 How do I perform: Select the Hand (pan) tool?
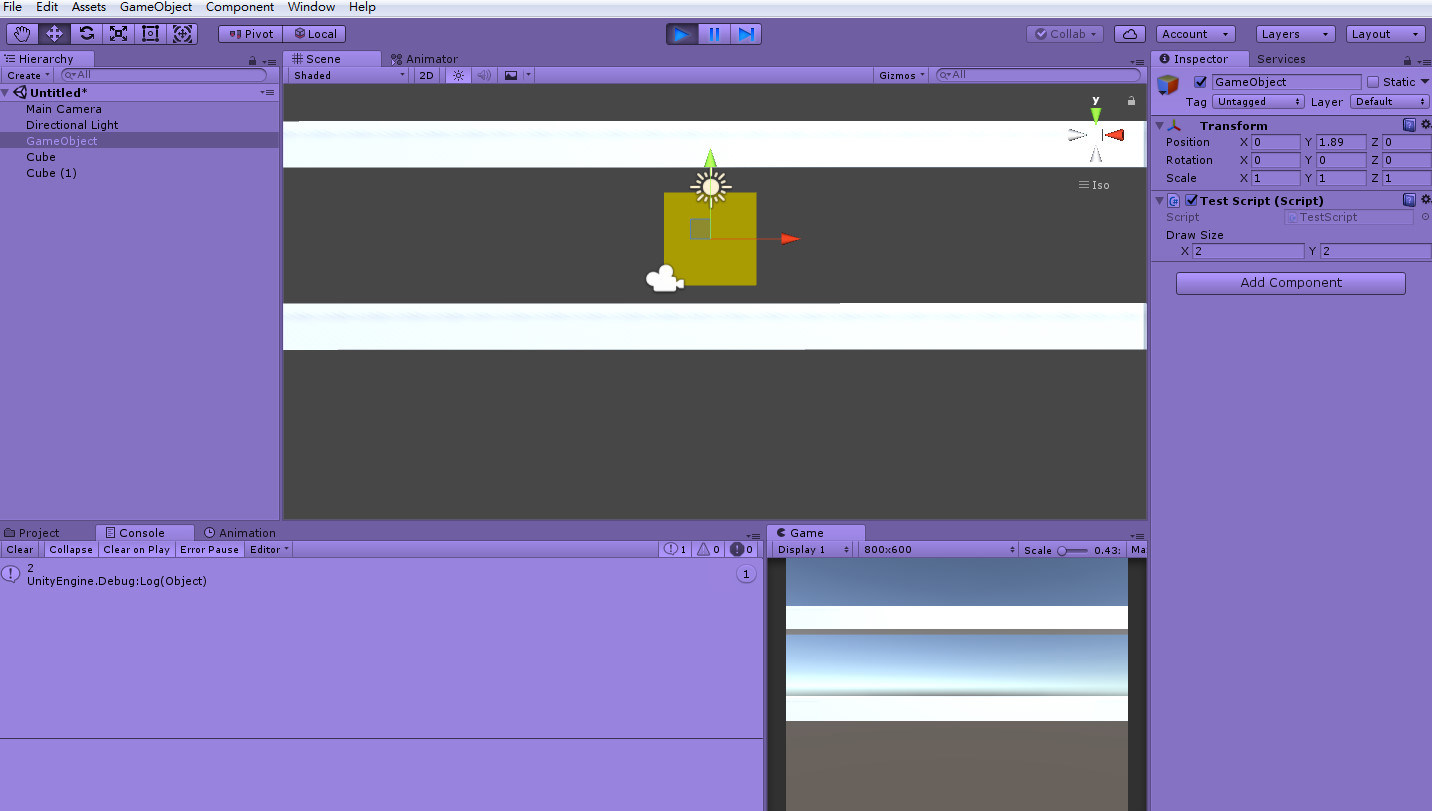(x=21, y=33)
